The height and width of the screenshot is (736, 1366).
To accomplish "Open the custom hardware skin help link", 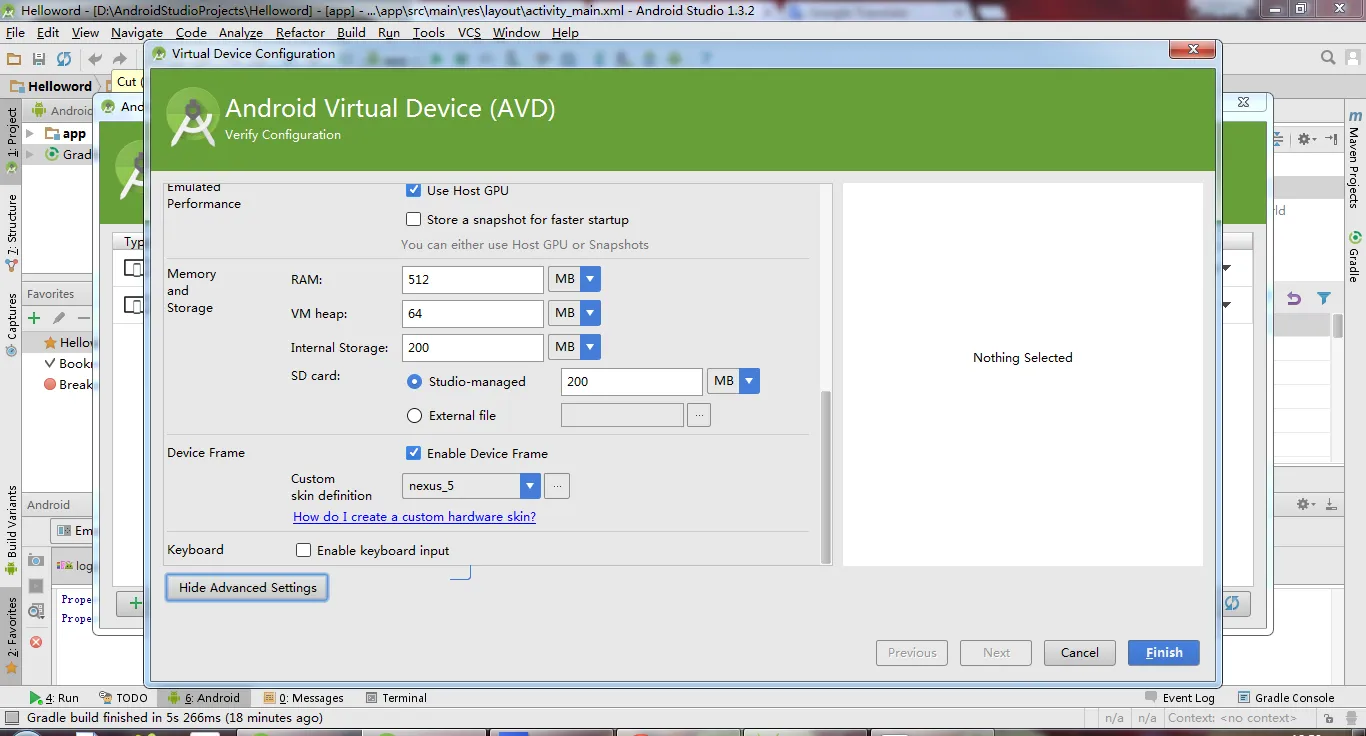I will (414, 517).
